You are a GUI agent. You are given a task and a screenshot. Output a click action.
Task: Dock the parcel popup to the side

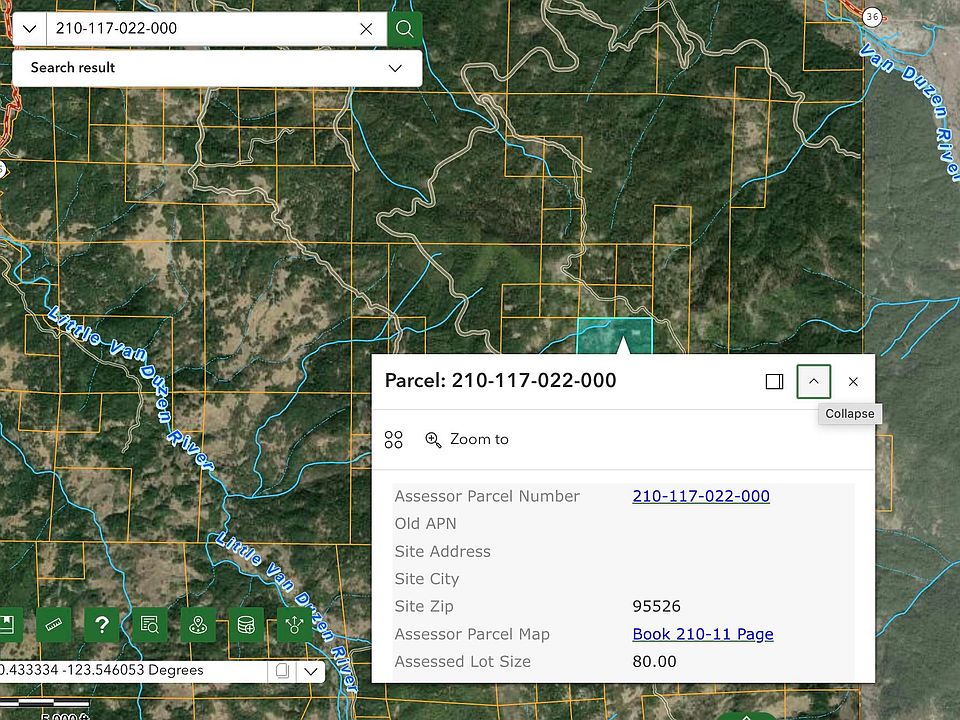point(774,381)
